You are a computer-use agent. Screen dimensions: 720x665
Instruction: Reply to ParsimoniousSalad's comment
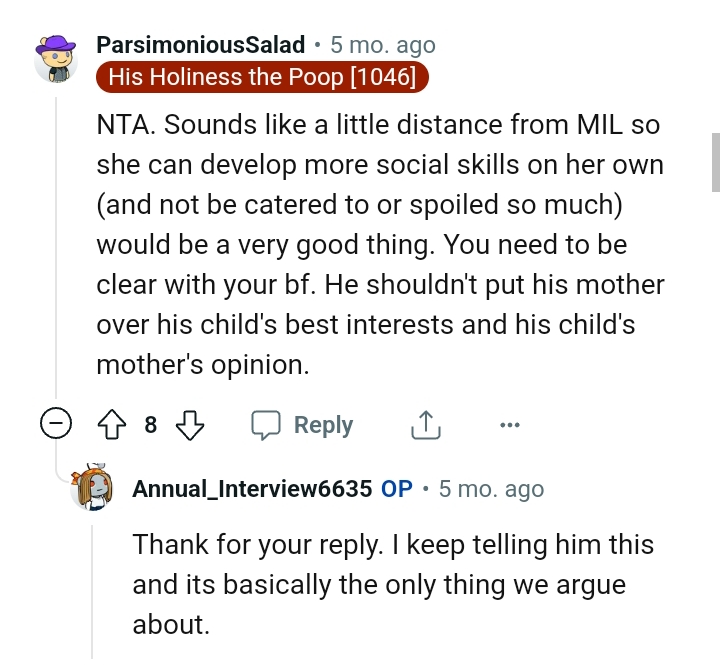(302, 426)
